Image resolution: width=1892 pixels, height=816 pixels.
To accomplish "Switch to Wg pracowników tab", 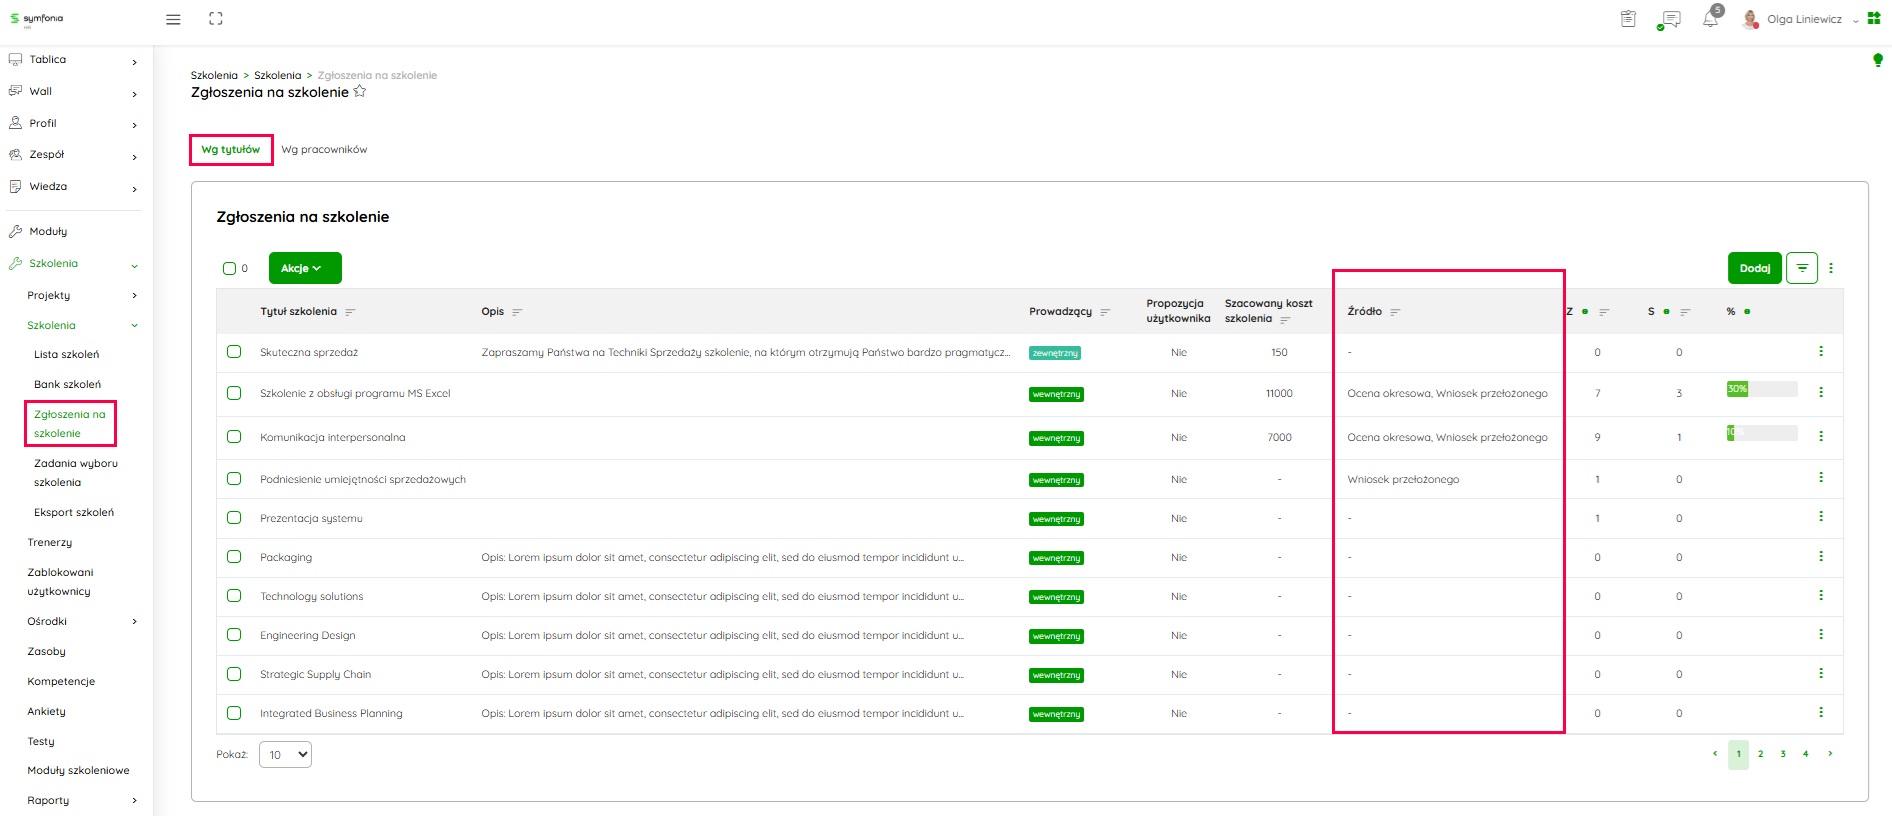I will [x=324, y=150].
